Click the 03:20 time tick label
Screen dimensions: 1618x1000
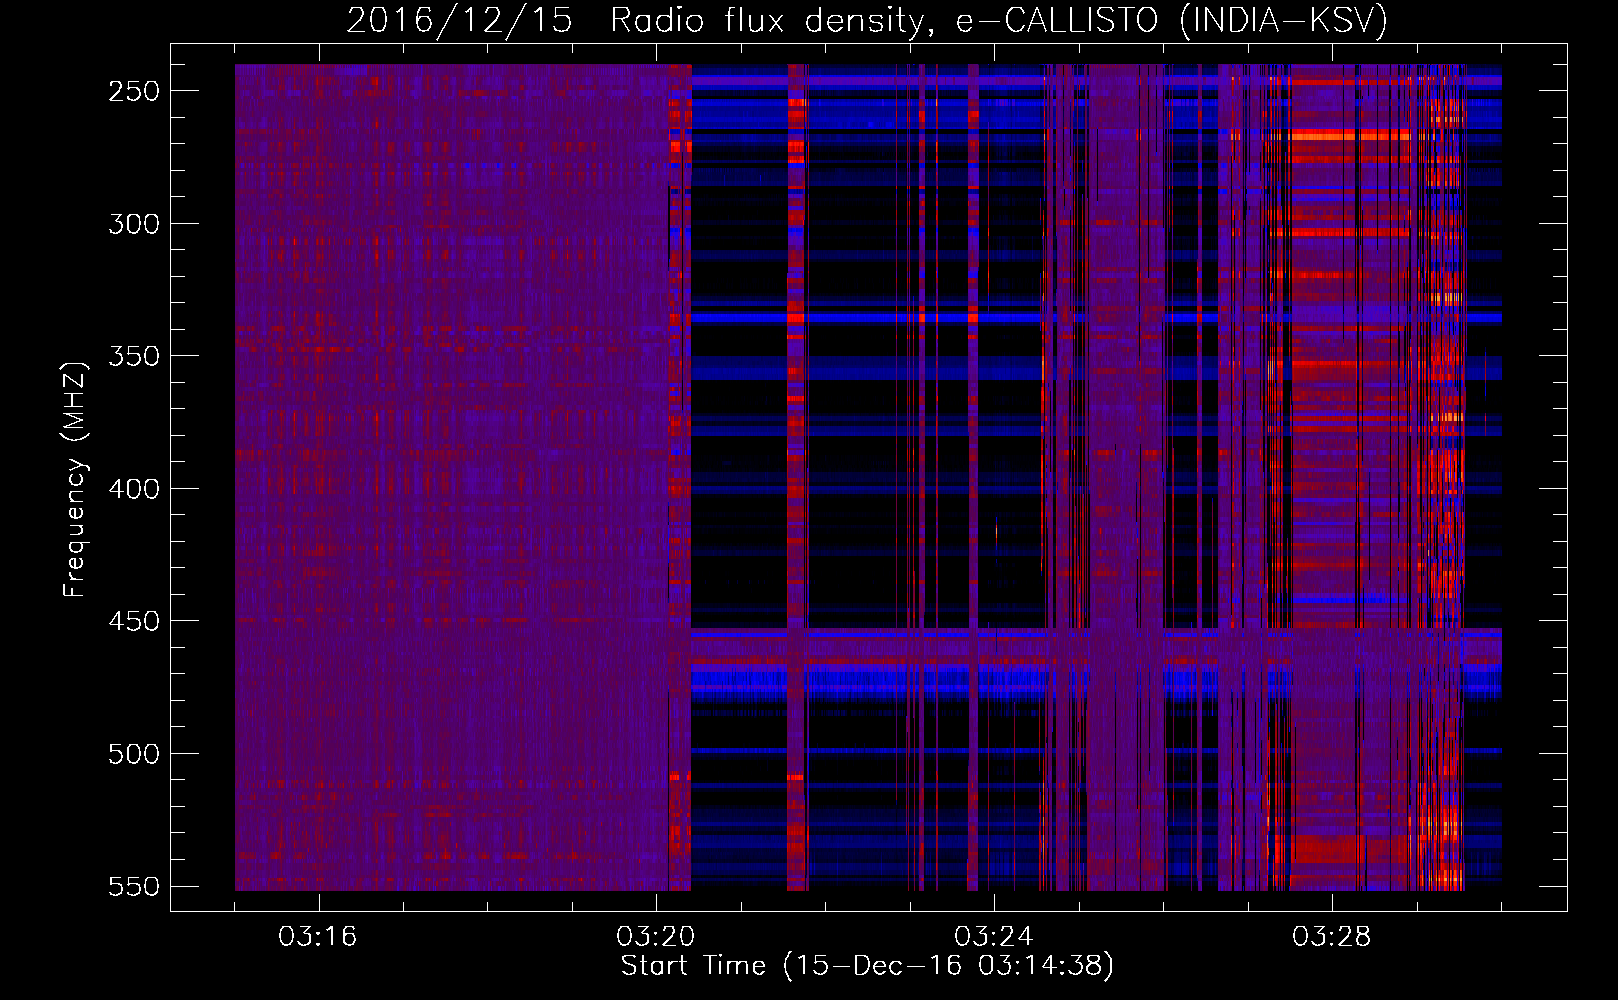[656, 937]
